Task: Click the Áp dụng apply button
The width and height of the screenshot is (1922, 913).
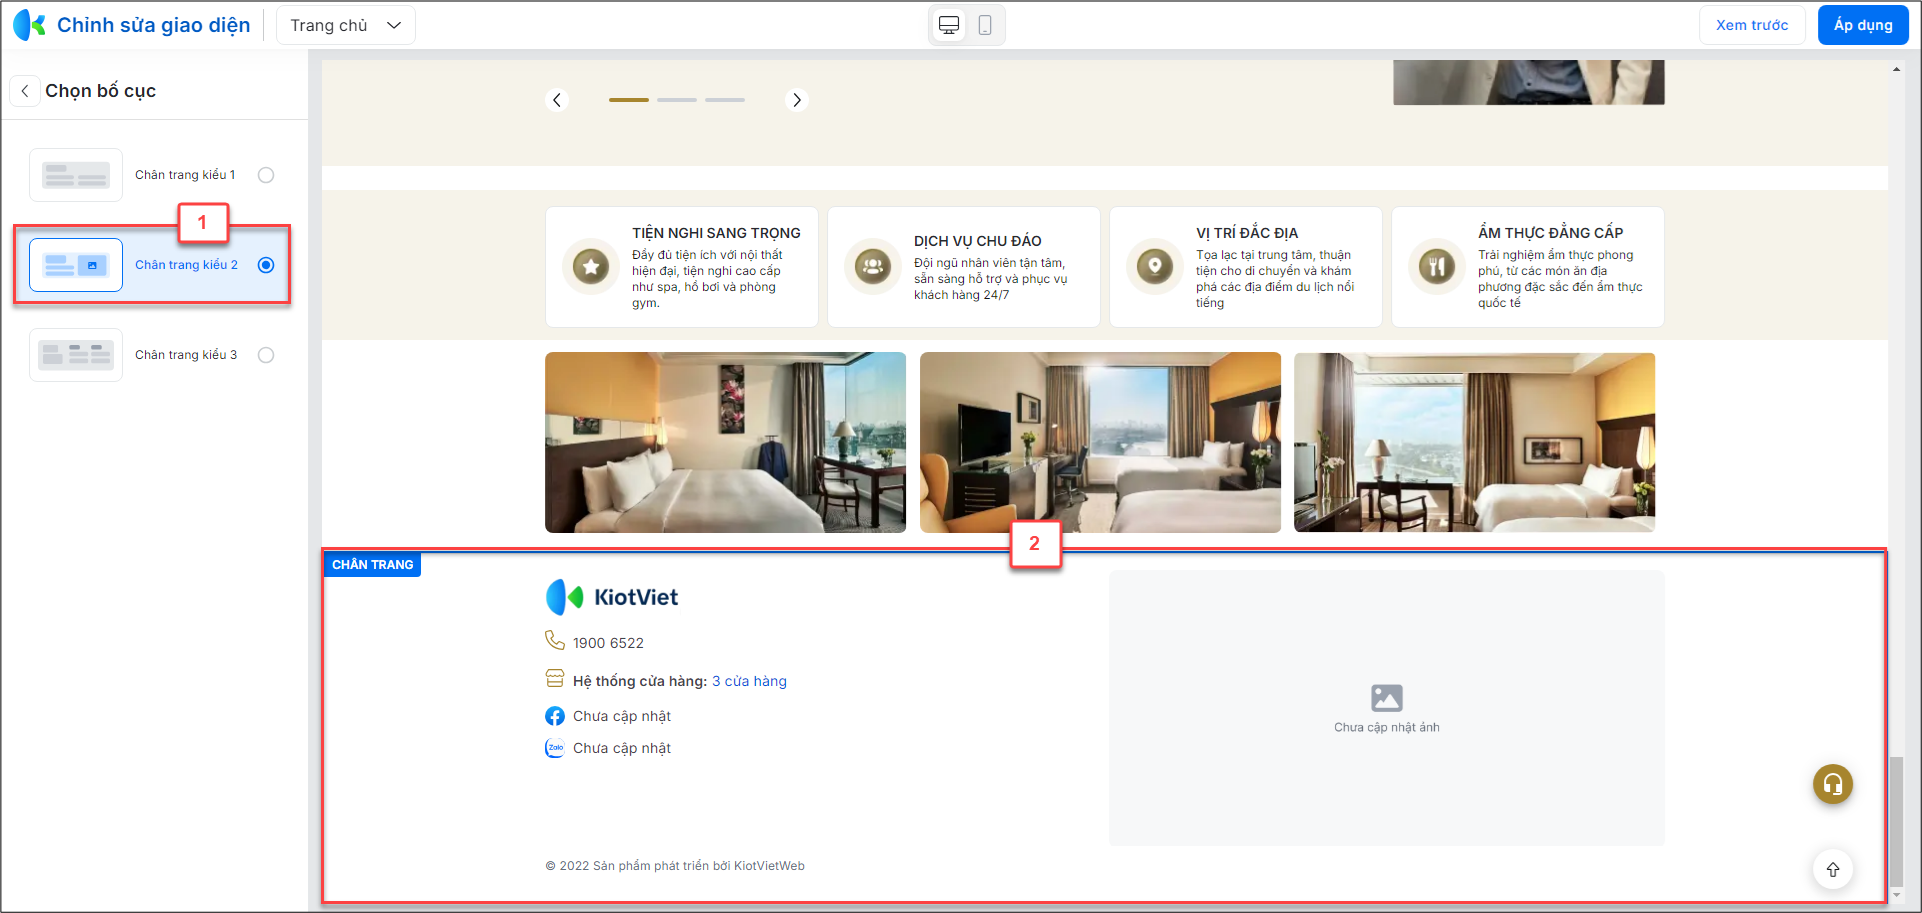Action: 1863,25
